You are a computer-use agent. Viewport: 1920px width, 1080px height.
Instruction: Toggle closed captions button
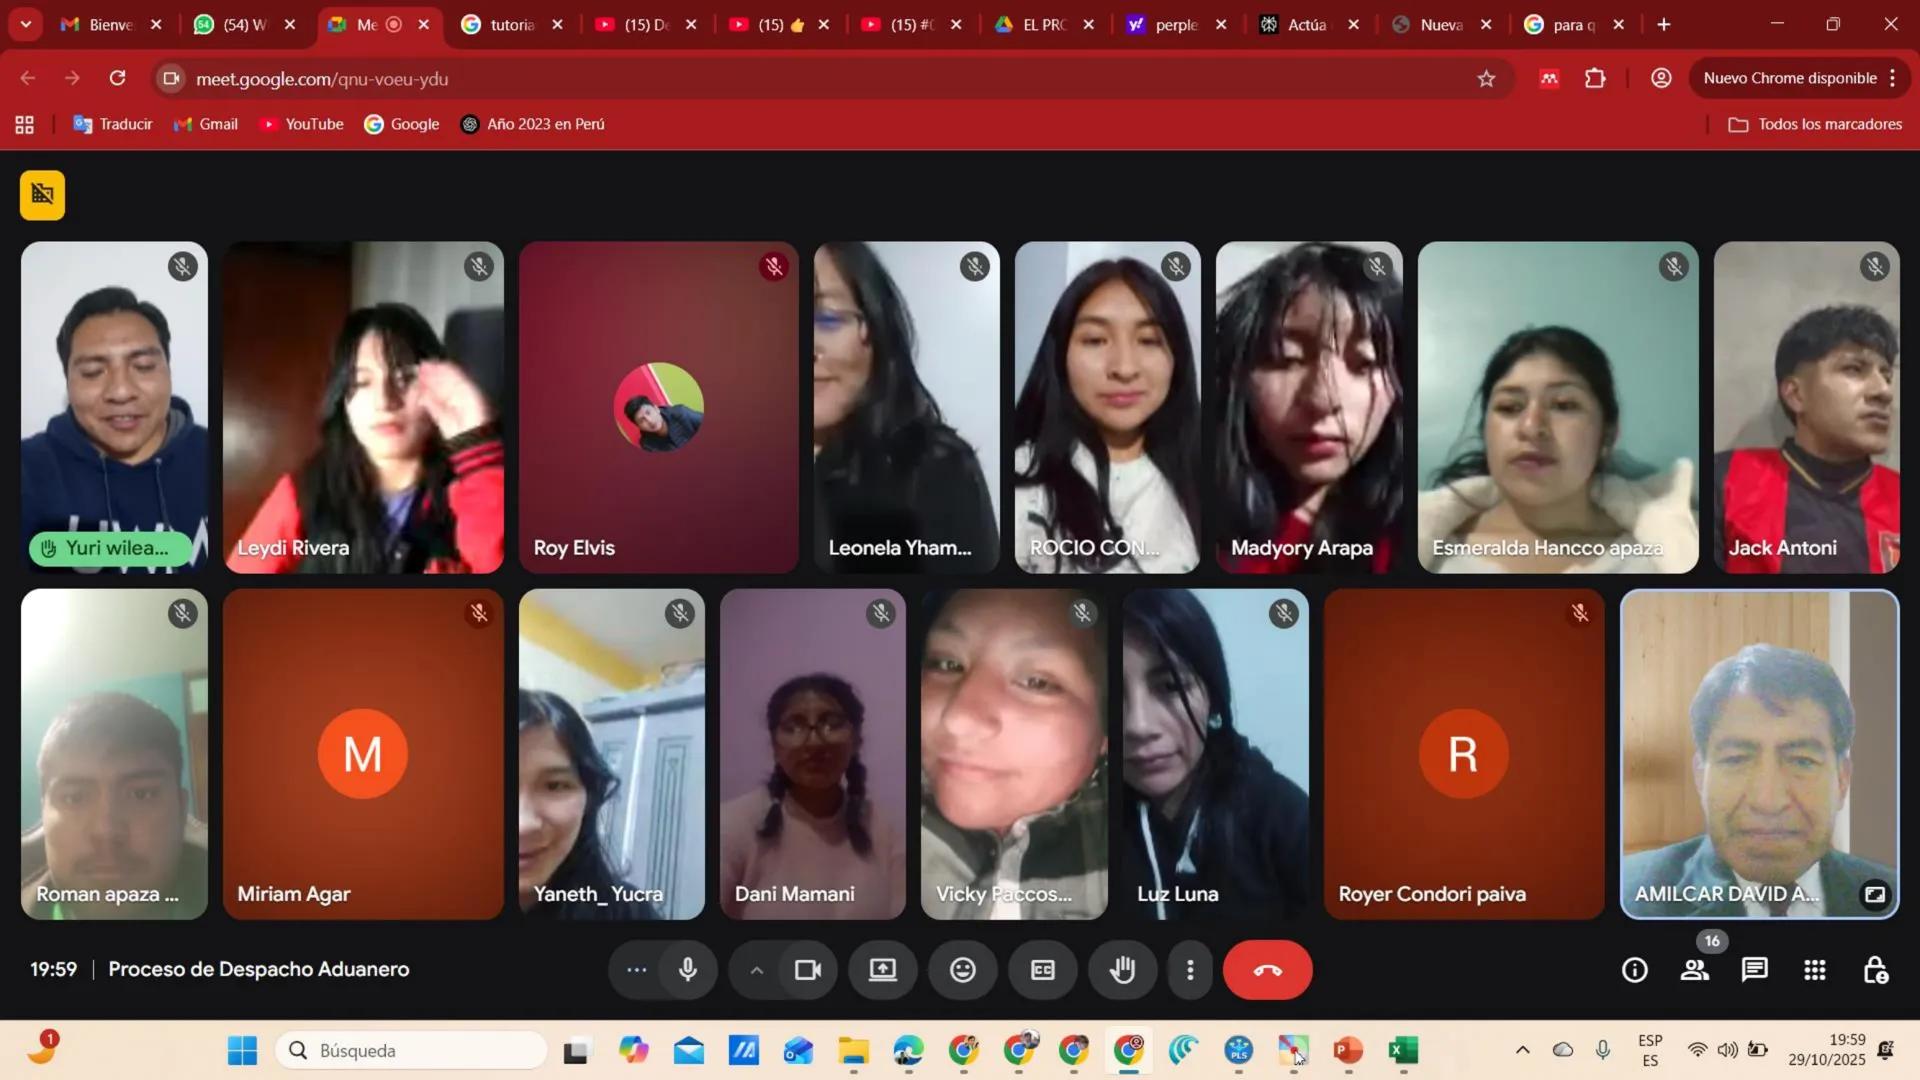(1042, 970)
